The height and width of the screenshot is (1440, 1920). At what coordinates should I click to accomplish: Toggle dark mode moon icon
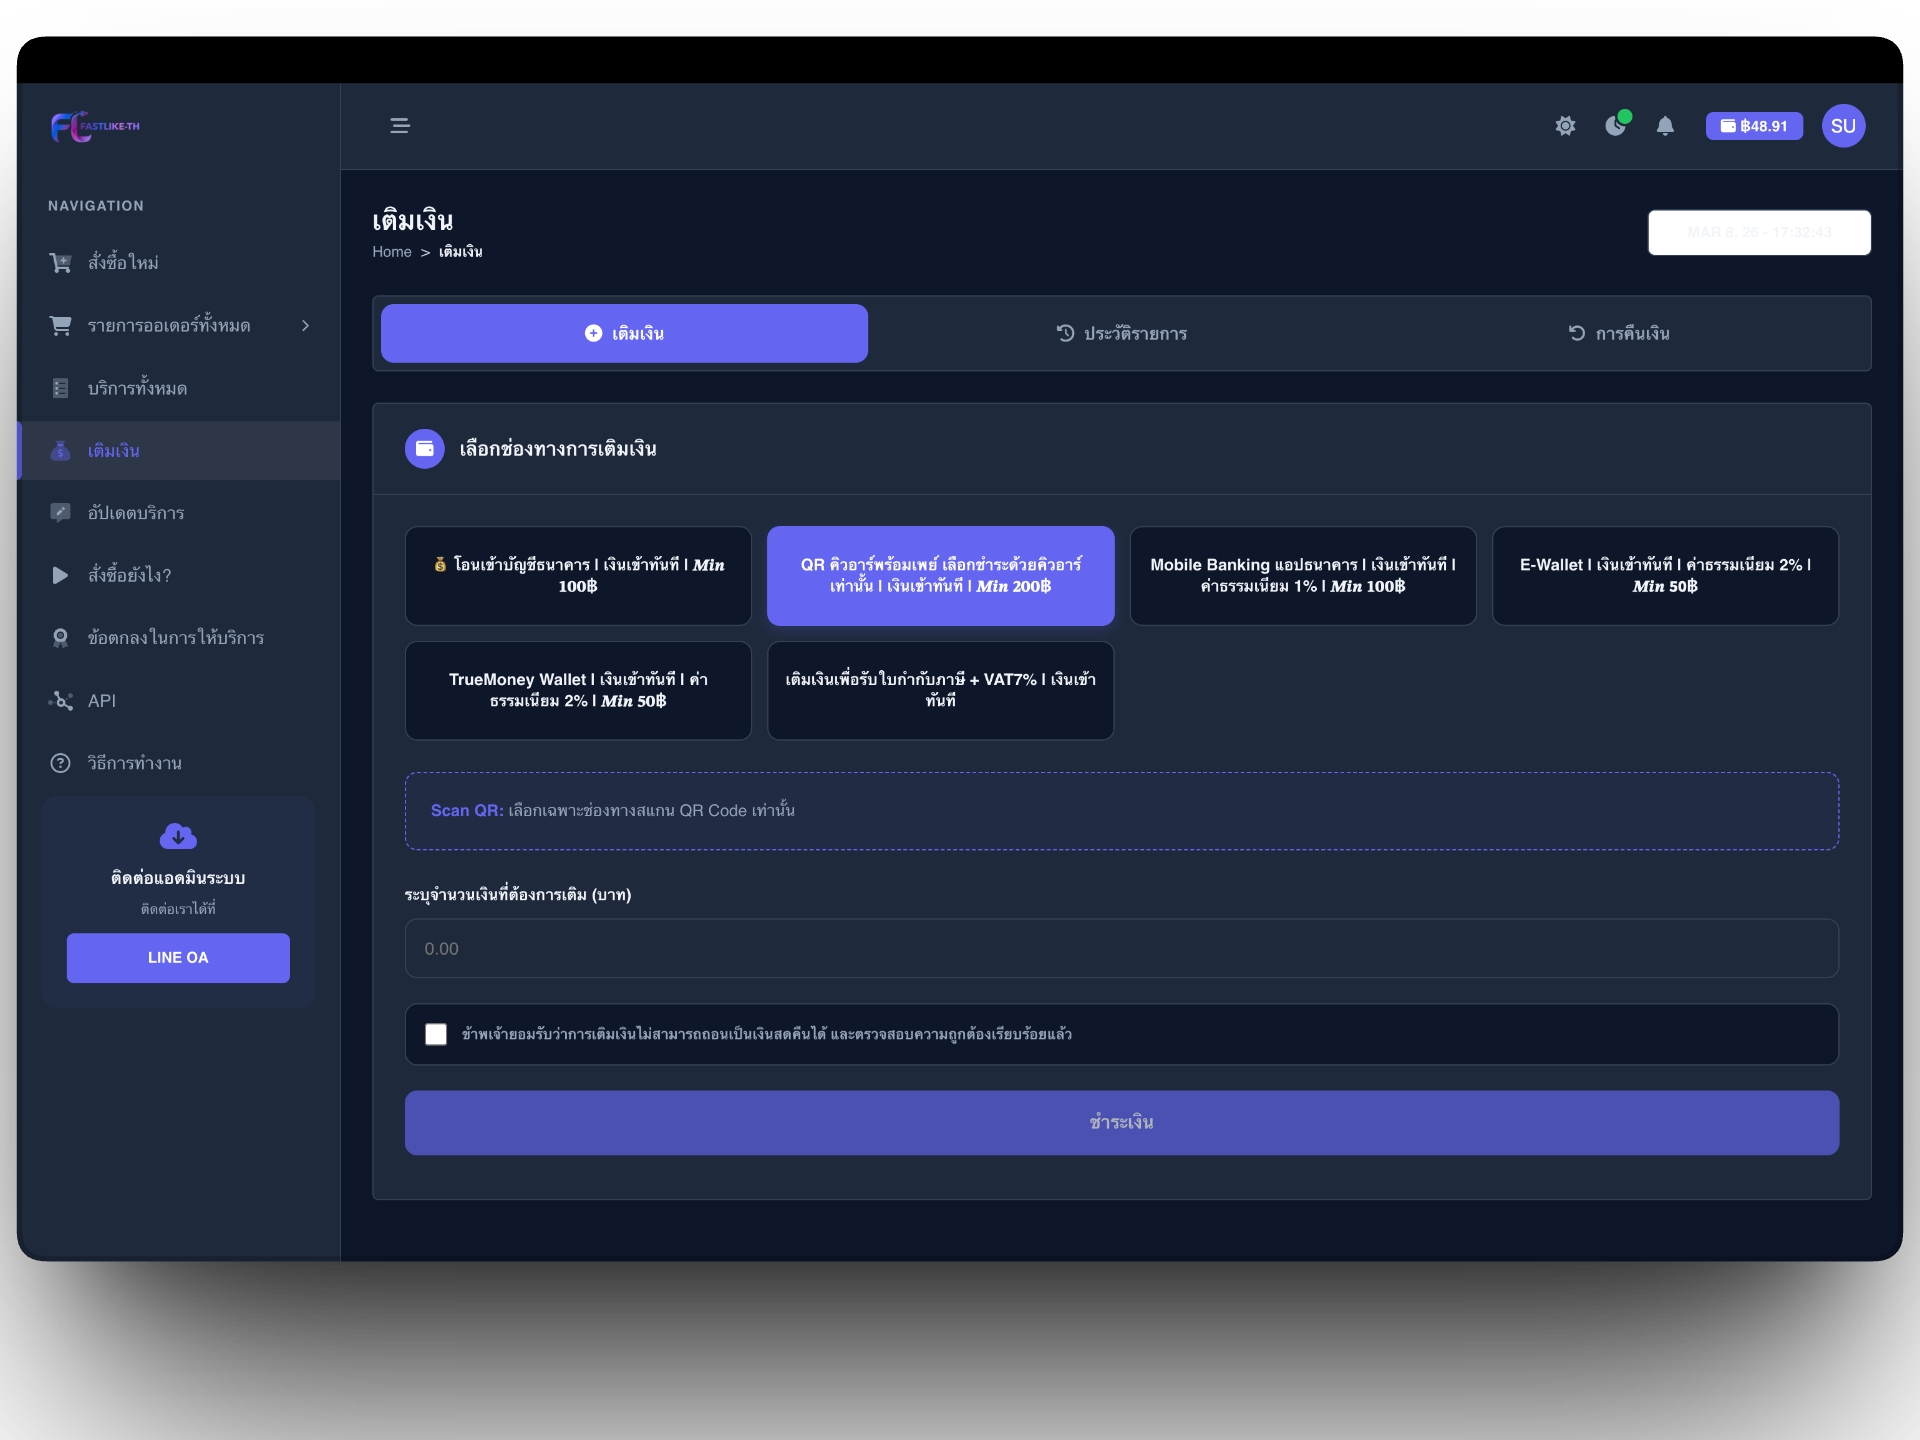point(1615,126)
